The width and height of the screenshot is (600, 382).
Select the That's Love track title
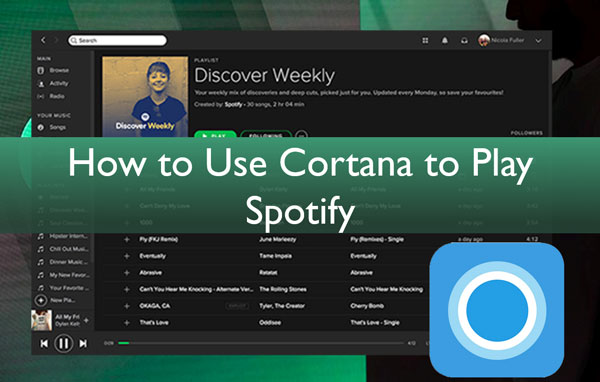154,323
